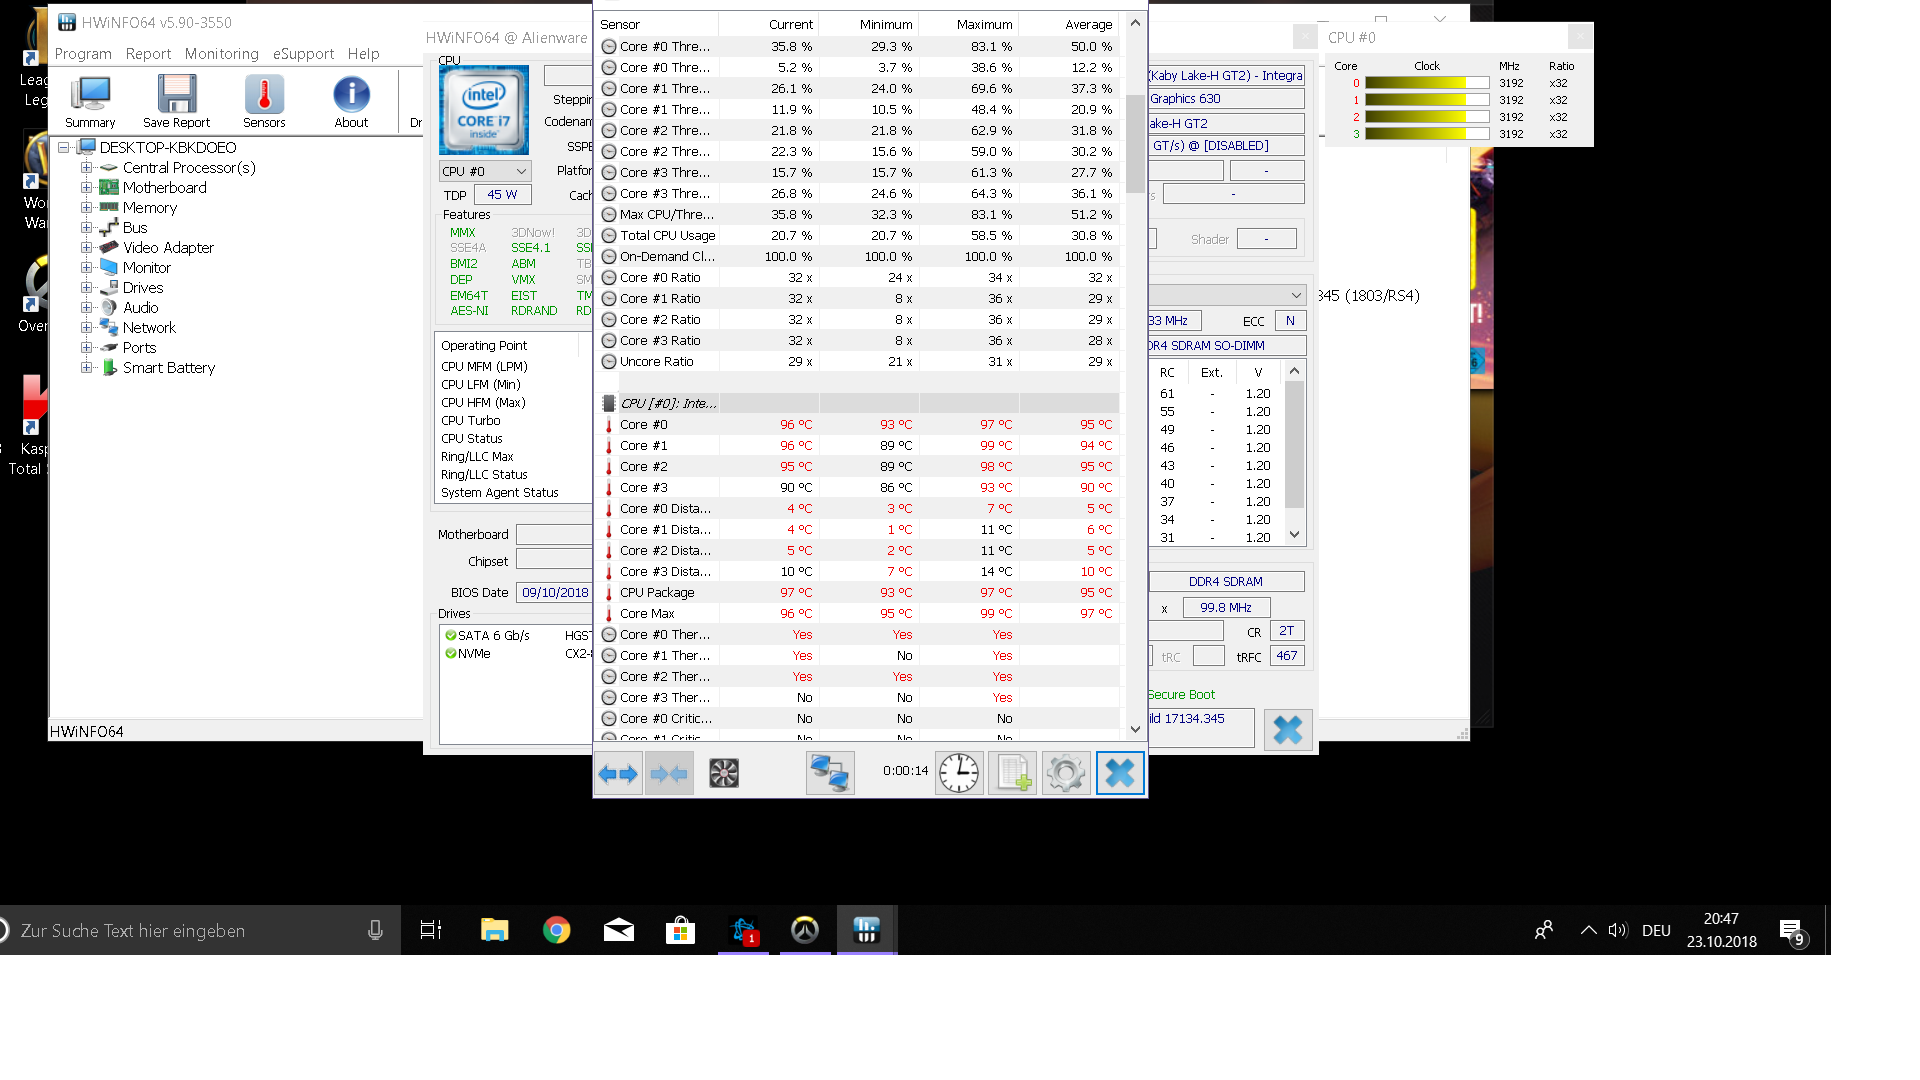Click the DEU language indicator
This screenshot has height=1080, width=1920.
1656,931
